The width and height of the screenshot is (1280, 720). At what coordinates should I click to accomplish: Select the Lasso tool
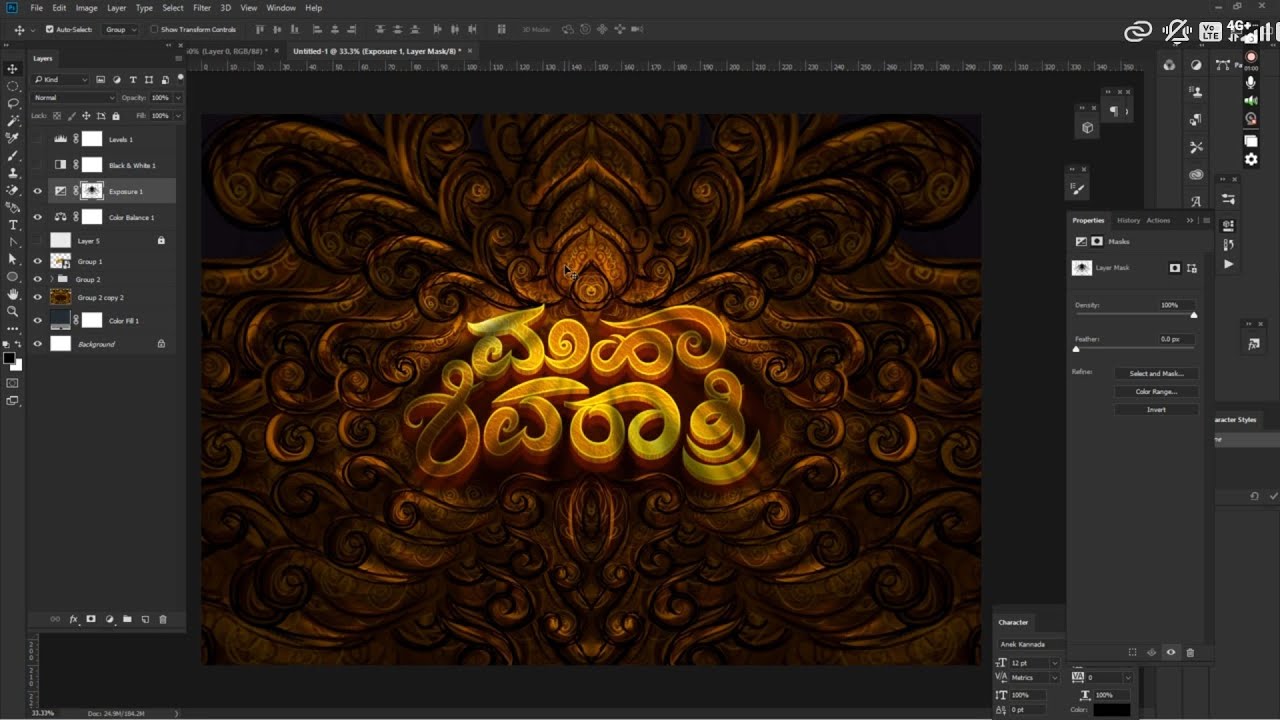coord(13,103)
